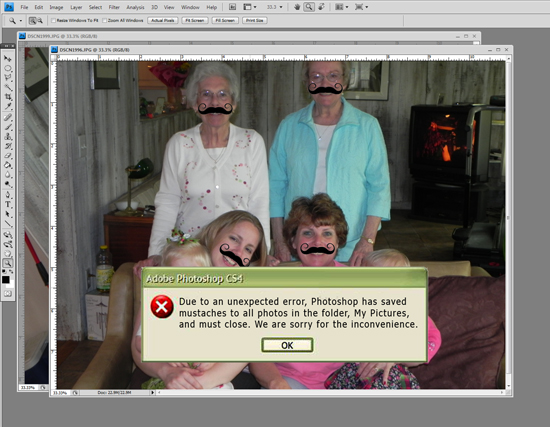Select the Crop tool

tap(8, 96)
